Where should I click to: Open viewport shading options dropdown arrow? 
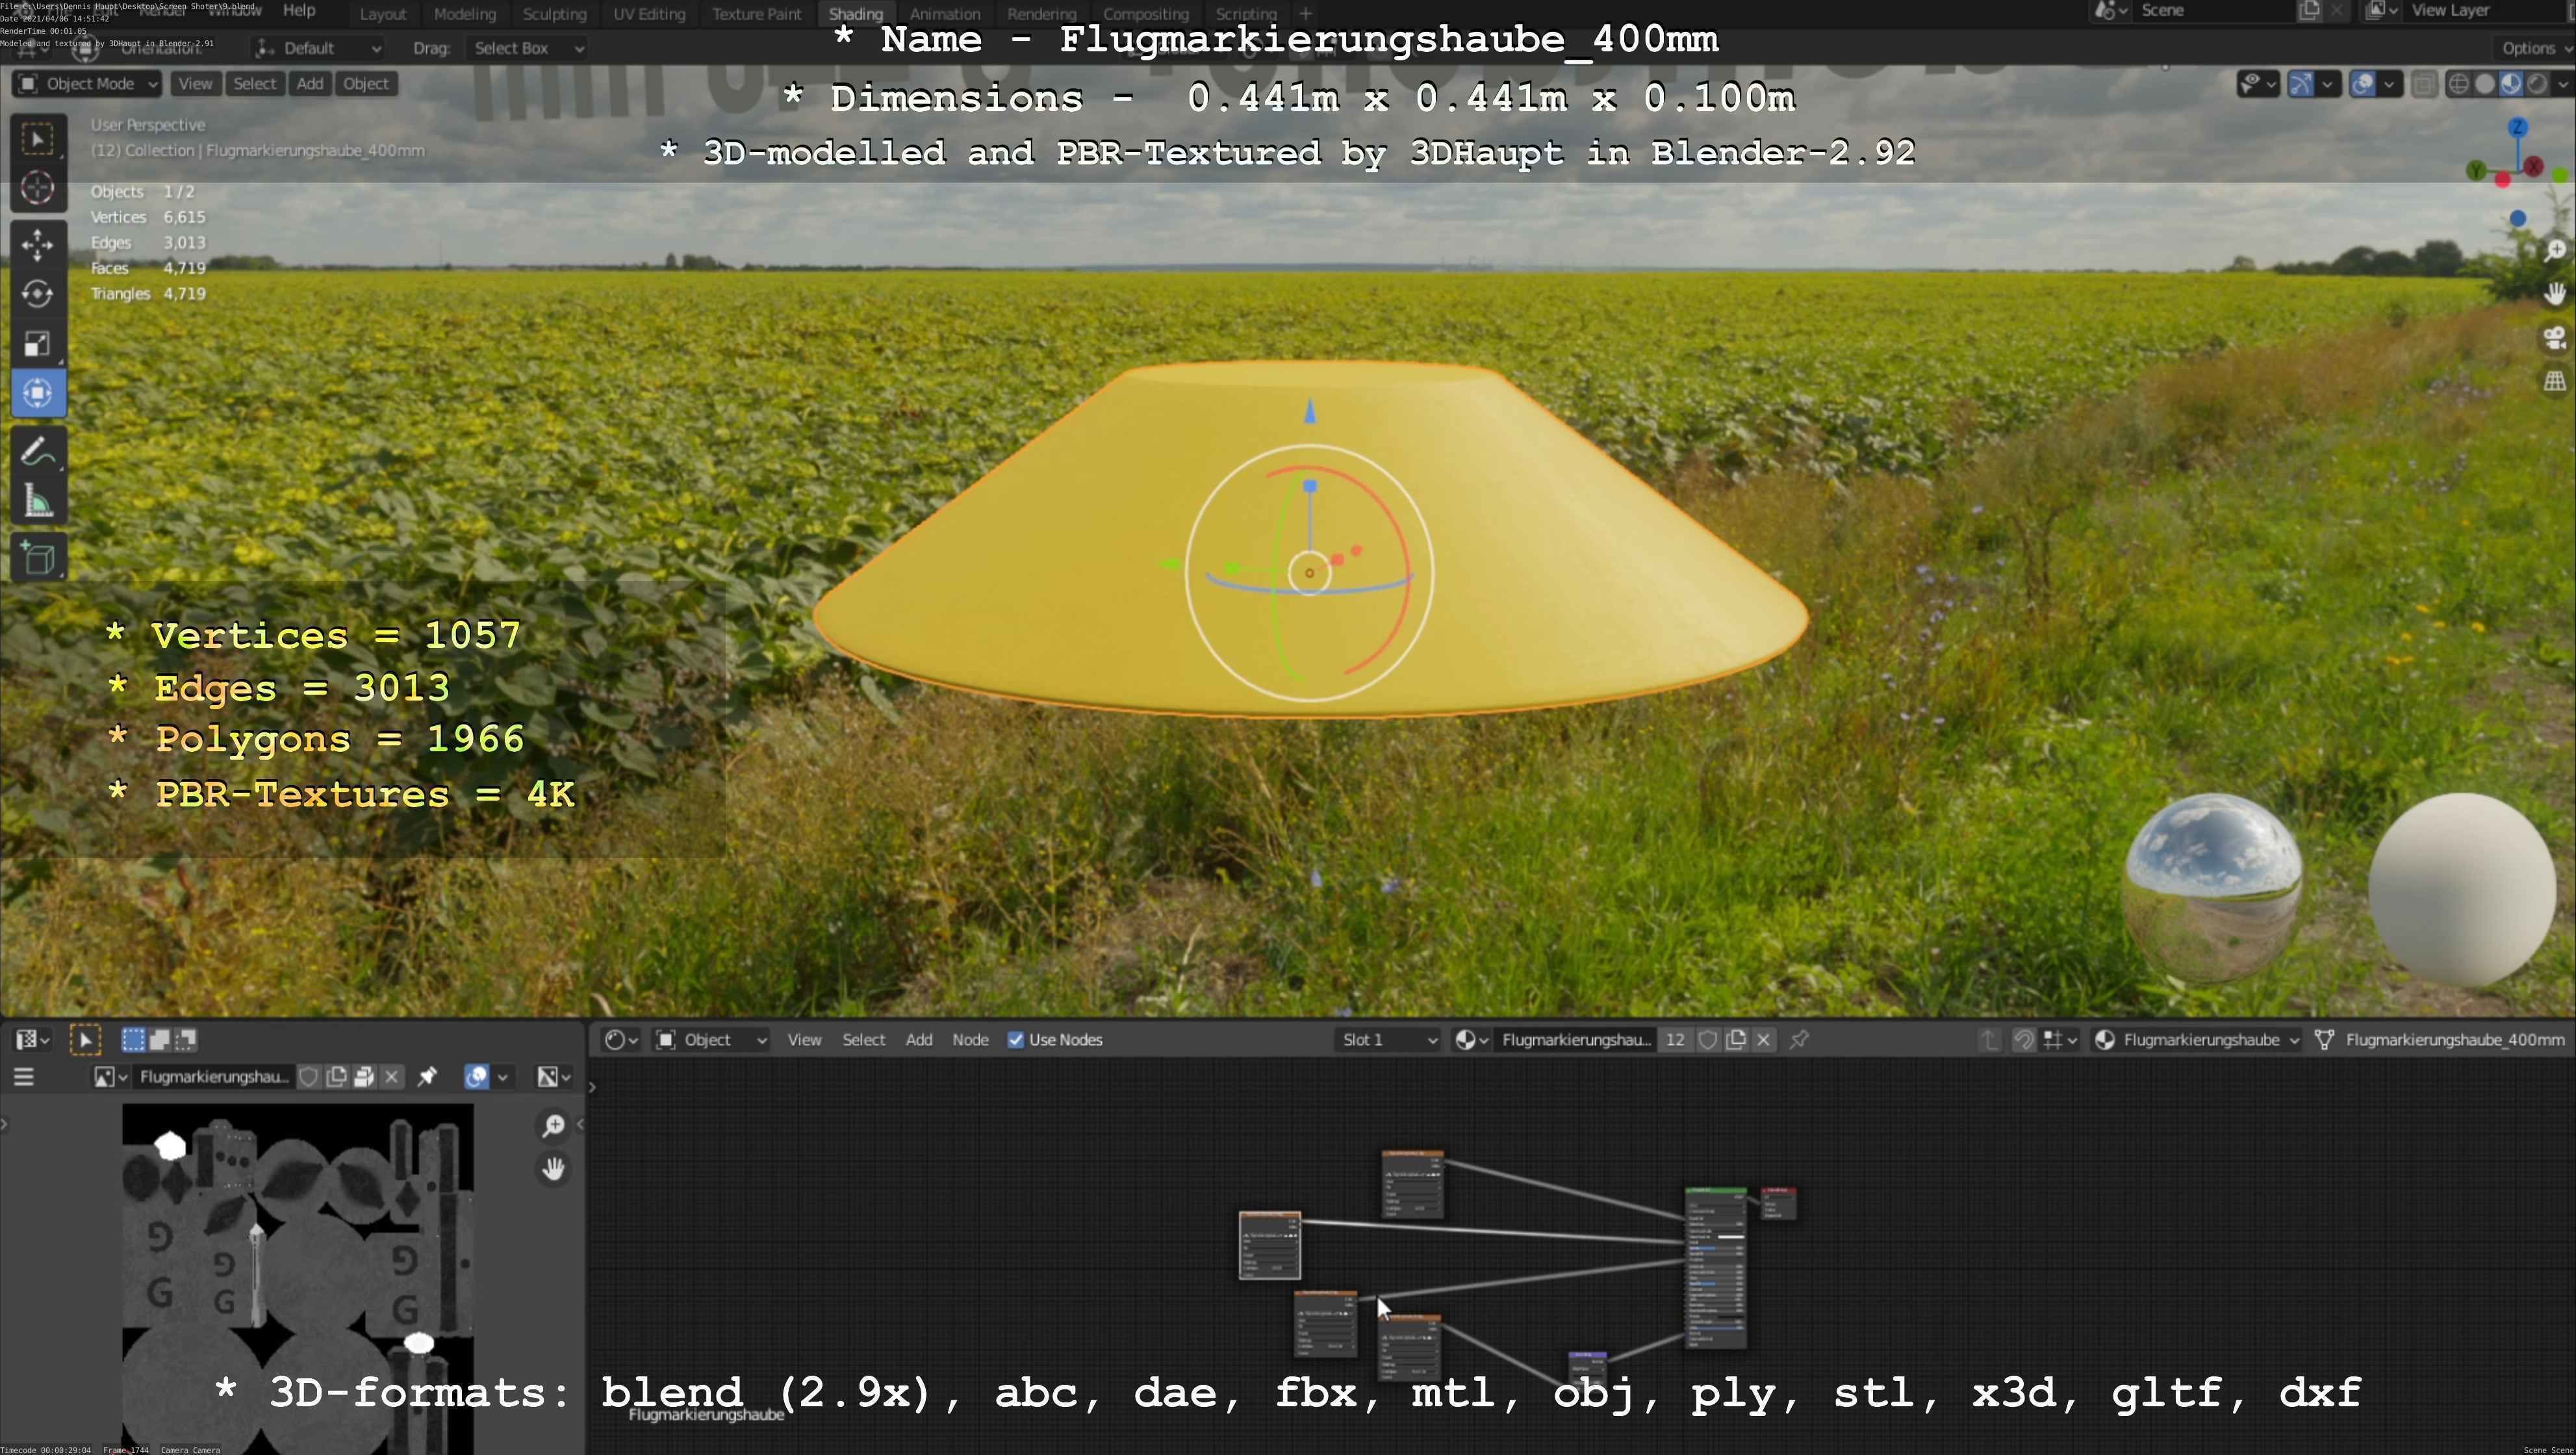click(x=2563, y=85)
